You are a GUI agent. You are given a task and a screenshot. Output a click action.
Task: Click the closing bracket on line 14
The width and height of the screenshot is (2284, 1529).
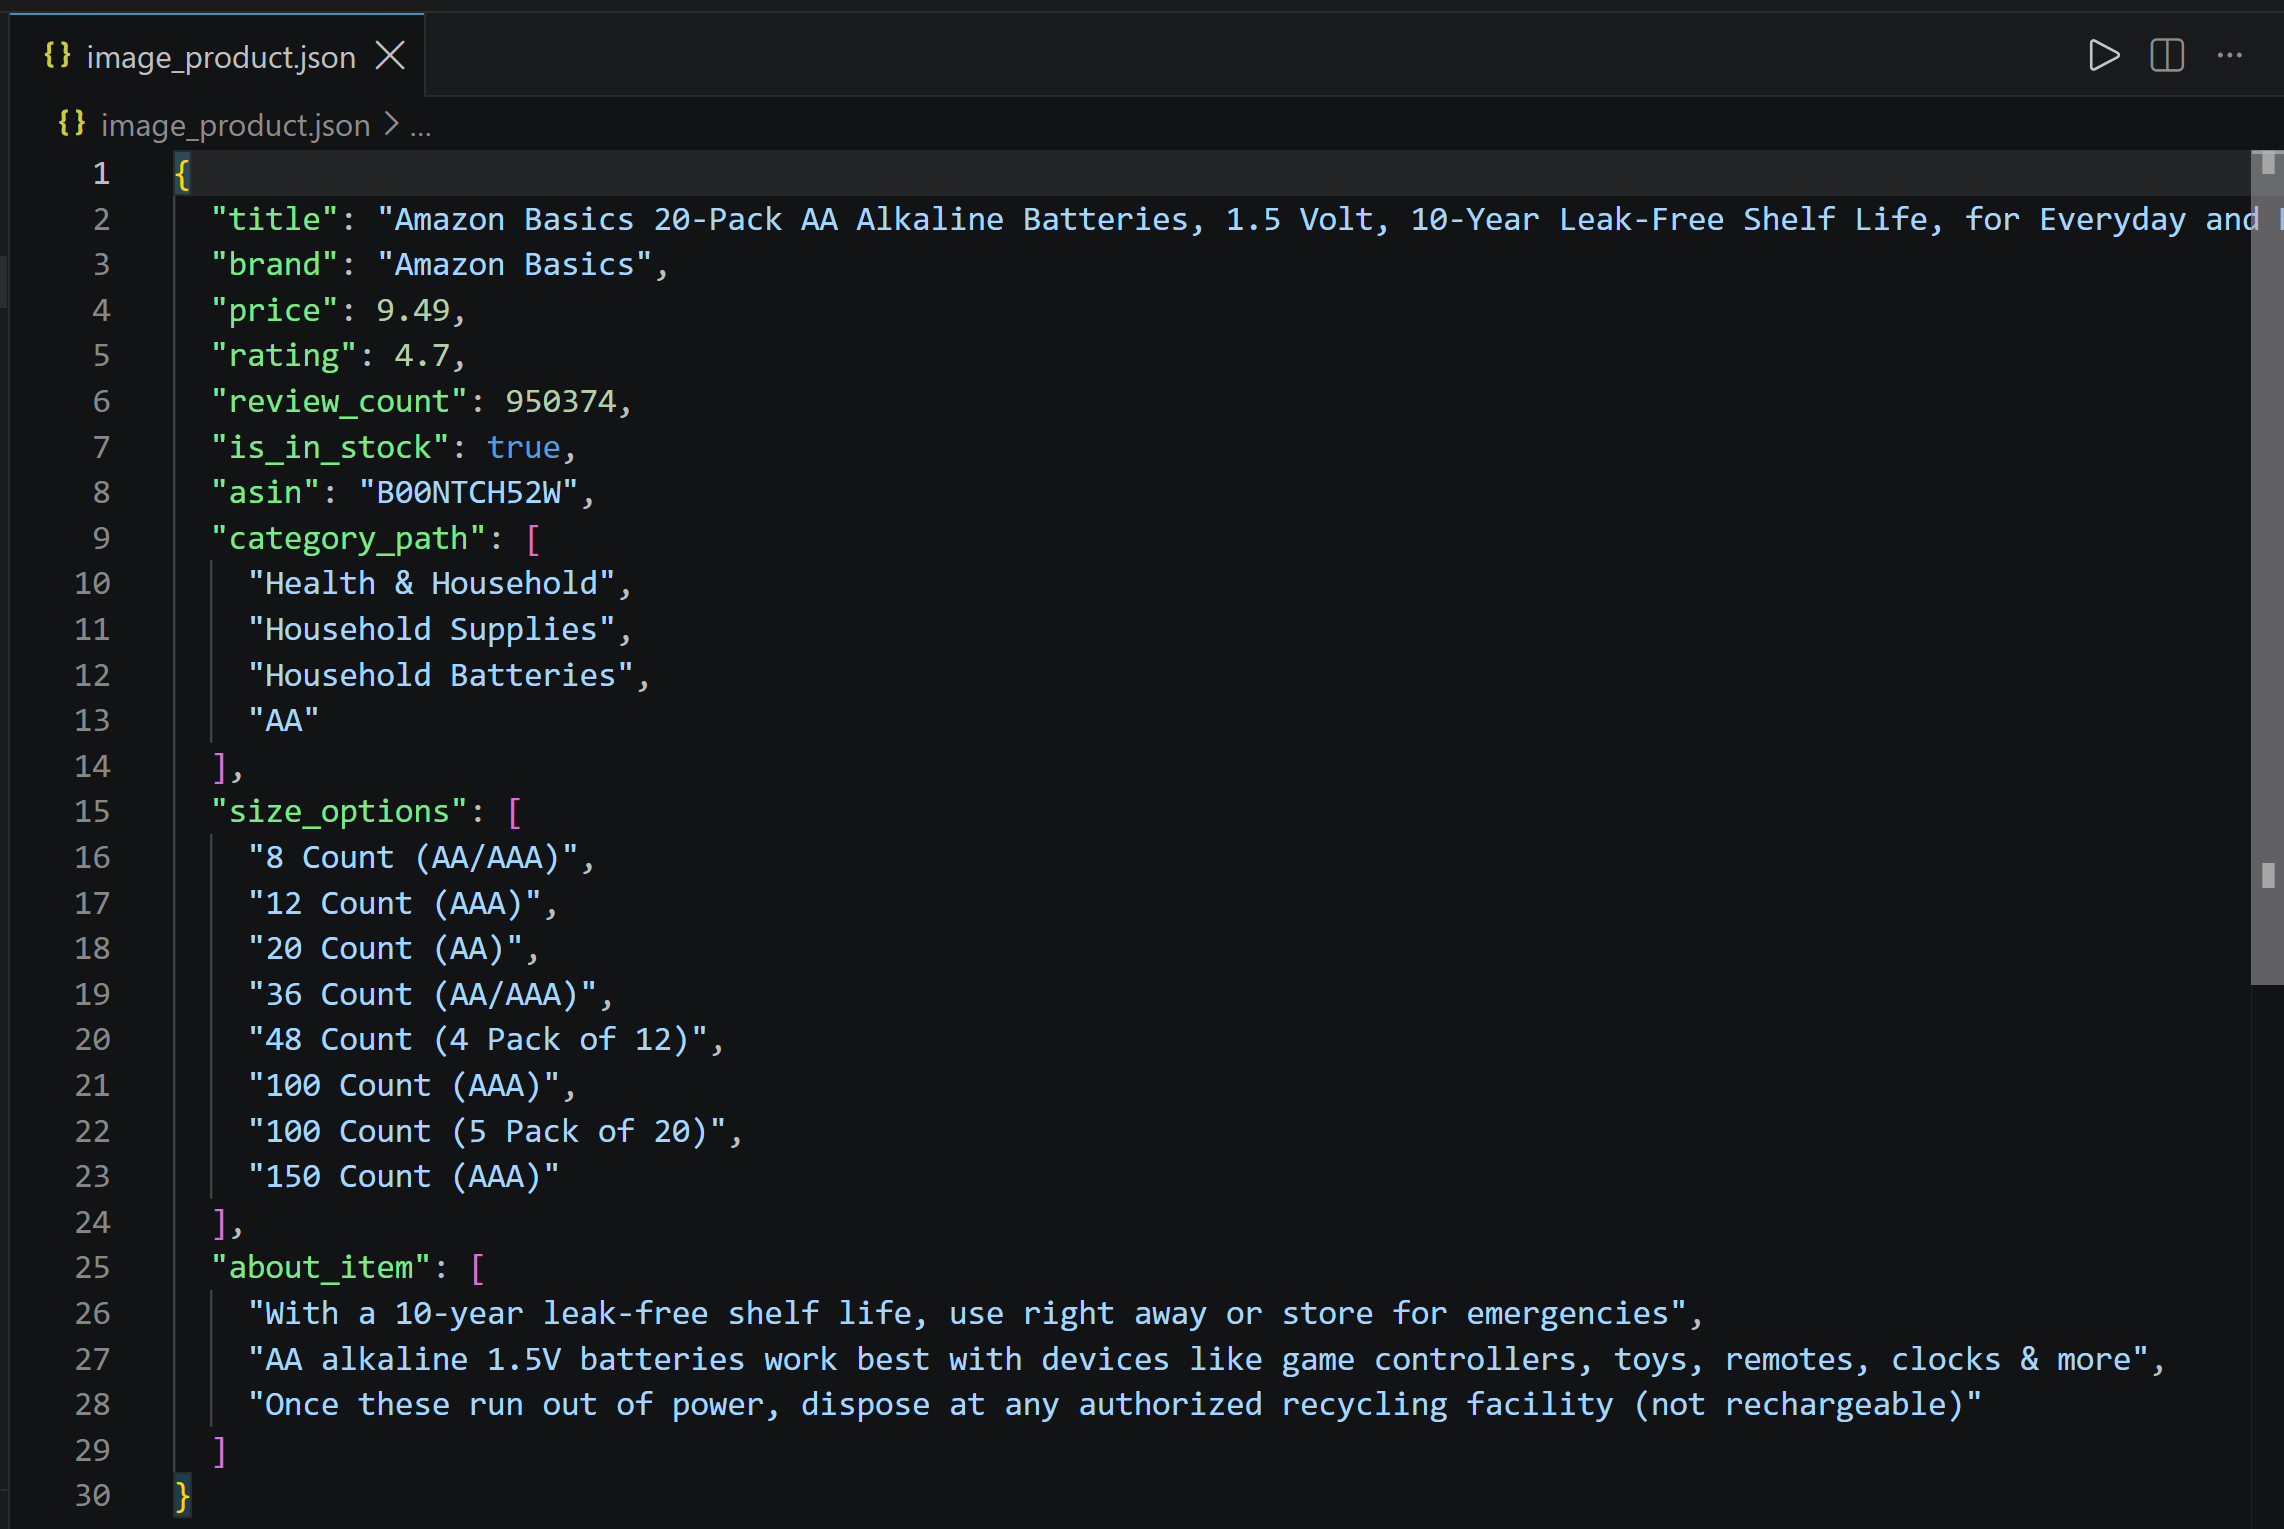click(220, 767)
